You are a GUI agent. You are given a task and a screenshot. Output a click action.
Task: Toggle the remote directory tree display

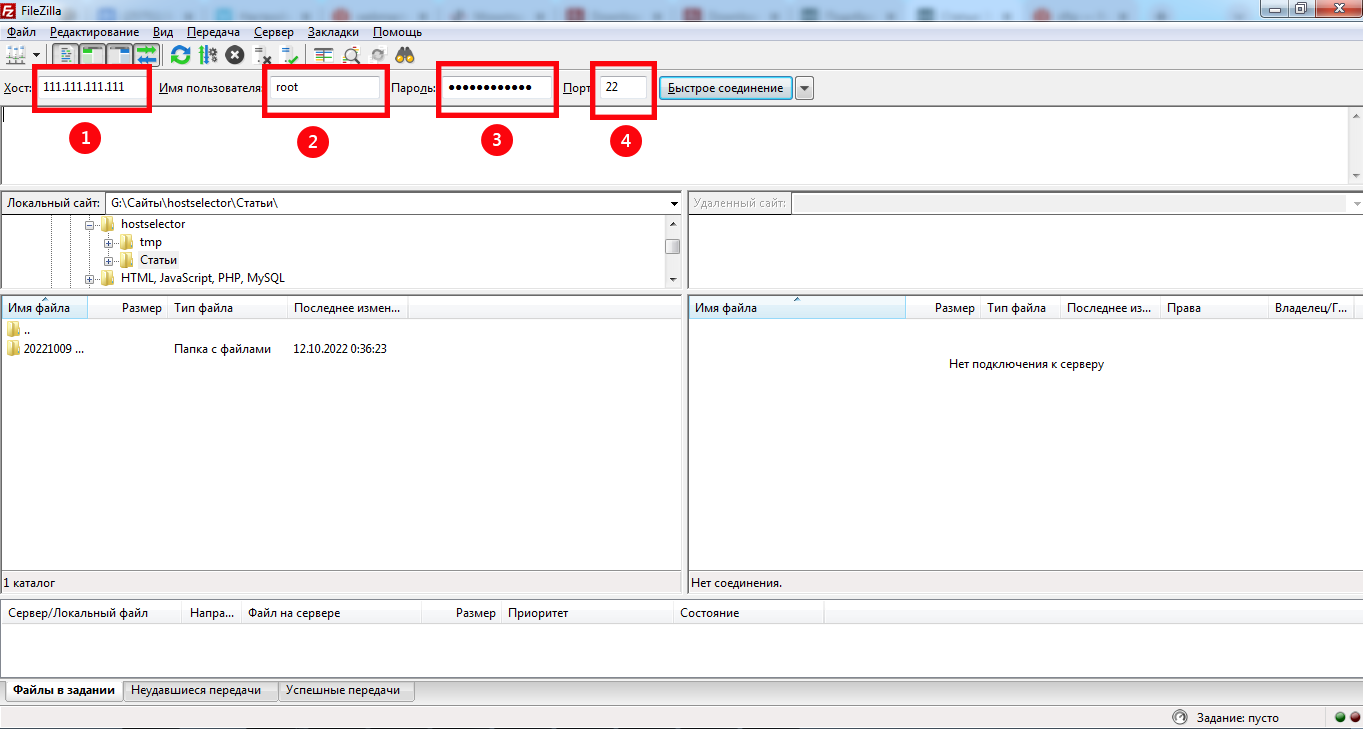[120, 55]
